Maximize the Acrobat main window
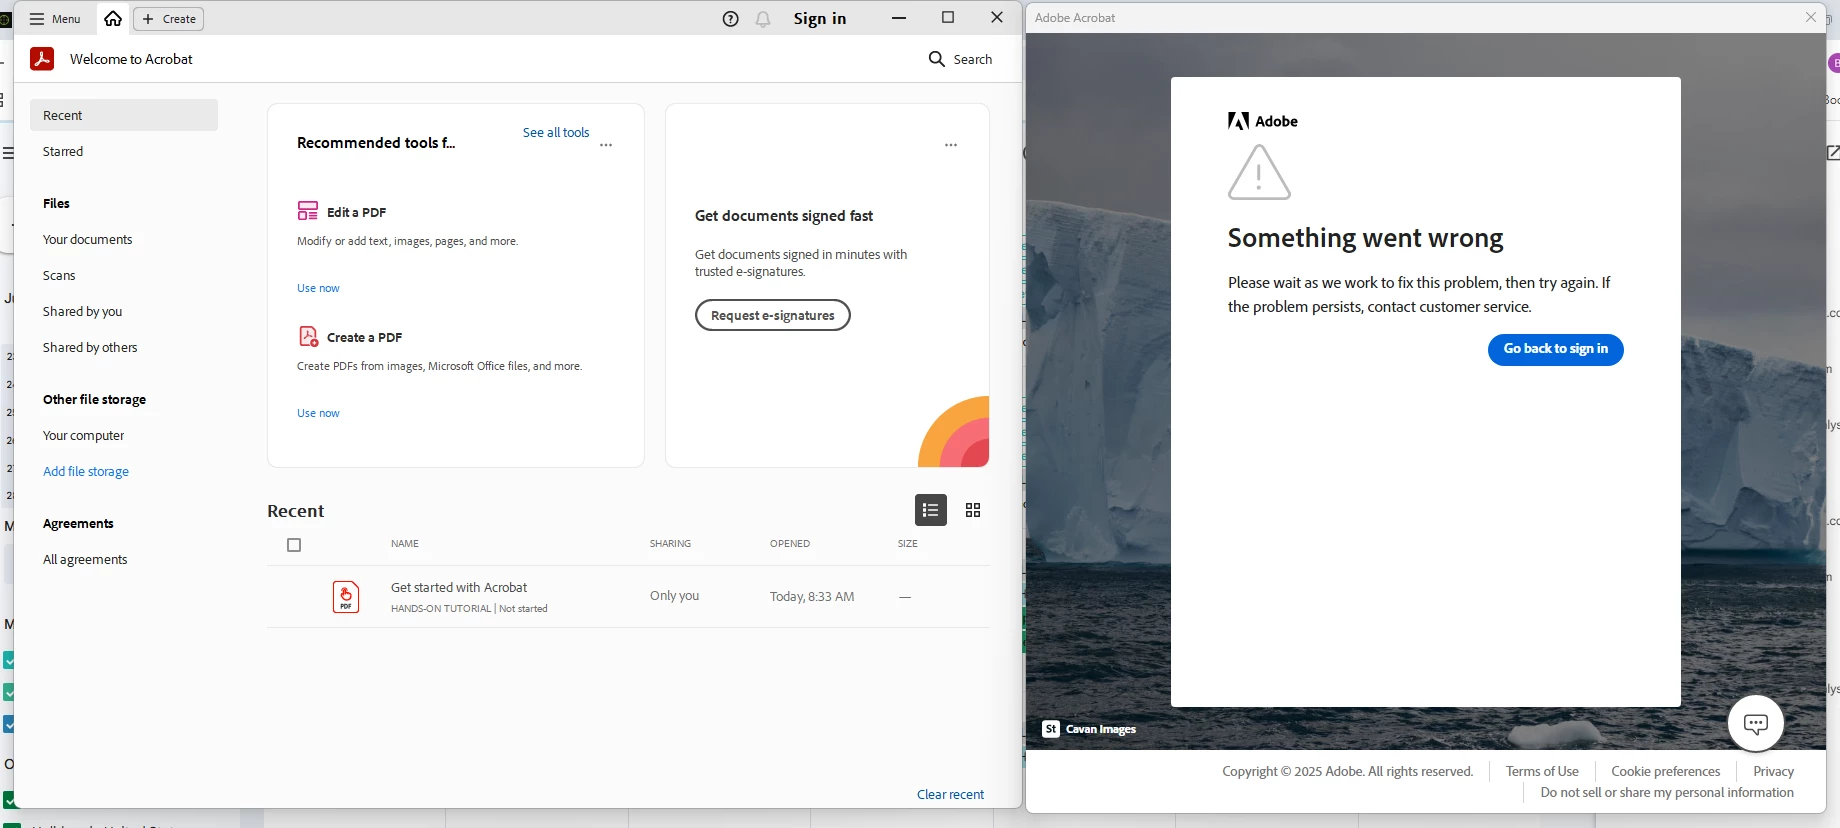The height and width of the screenshot is (828, 1840). pos(948,17)
